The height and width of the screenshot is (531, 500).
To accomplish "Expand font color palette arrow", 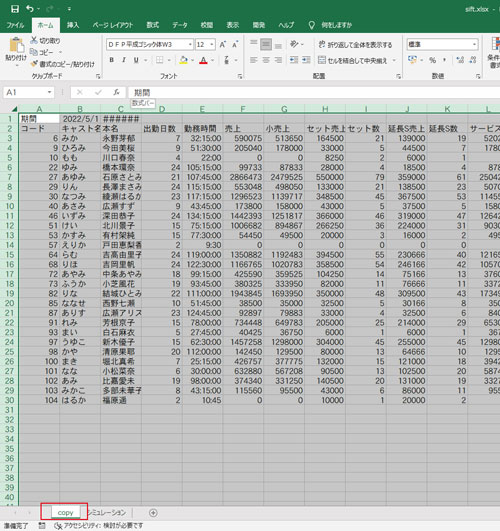I will point(213,60).
